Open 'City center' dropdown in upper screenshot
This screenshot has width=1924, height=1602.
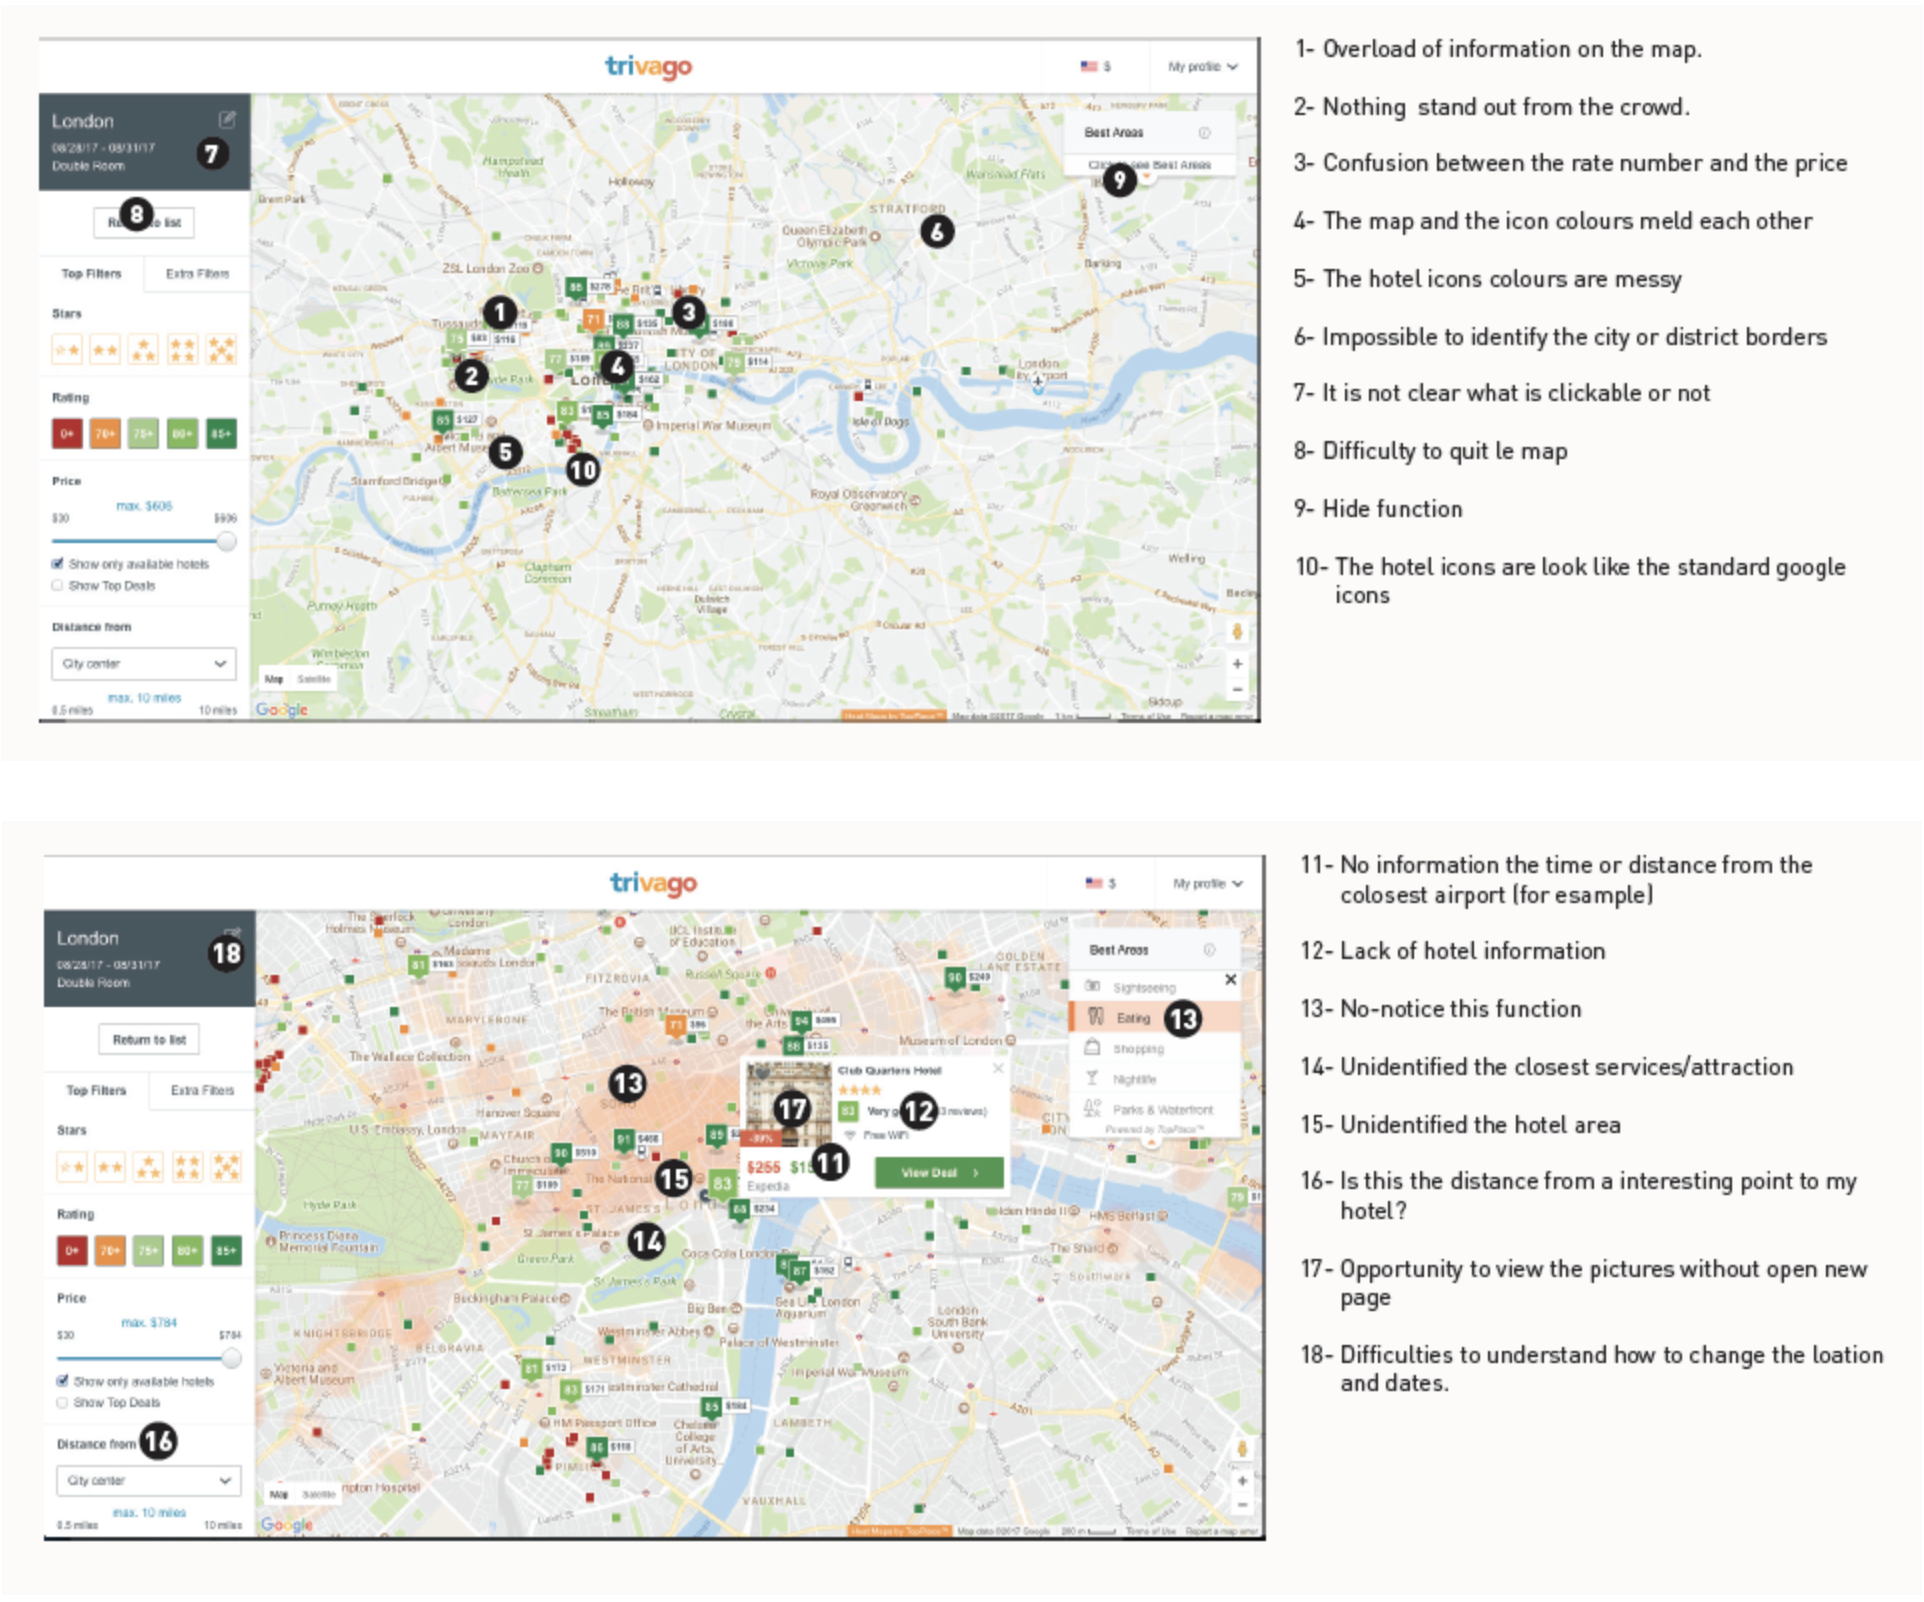(x=143, y=663)
